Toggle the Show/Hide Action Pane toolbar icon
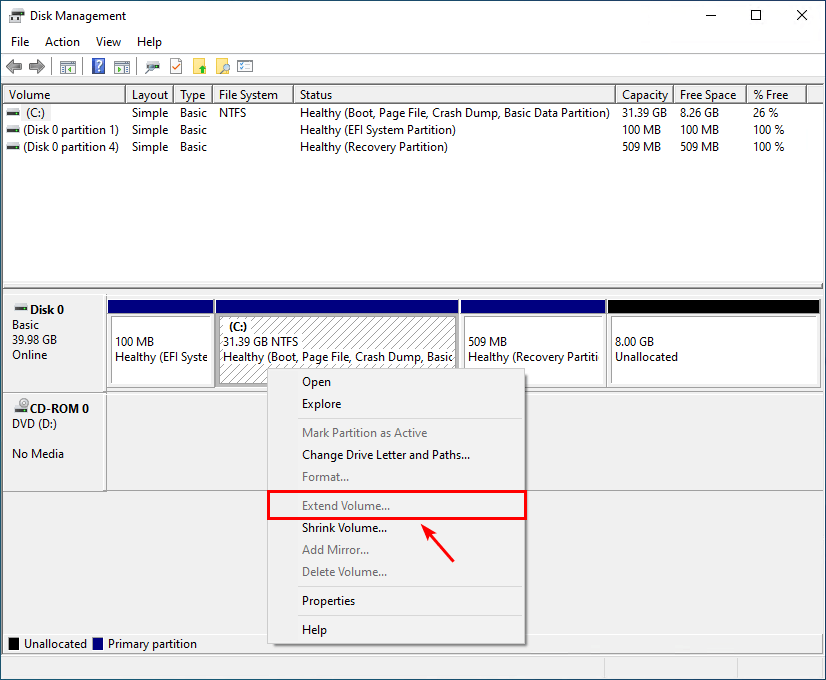This screenshot has height=680, width=826. click(x=122, y=67)
